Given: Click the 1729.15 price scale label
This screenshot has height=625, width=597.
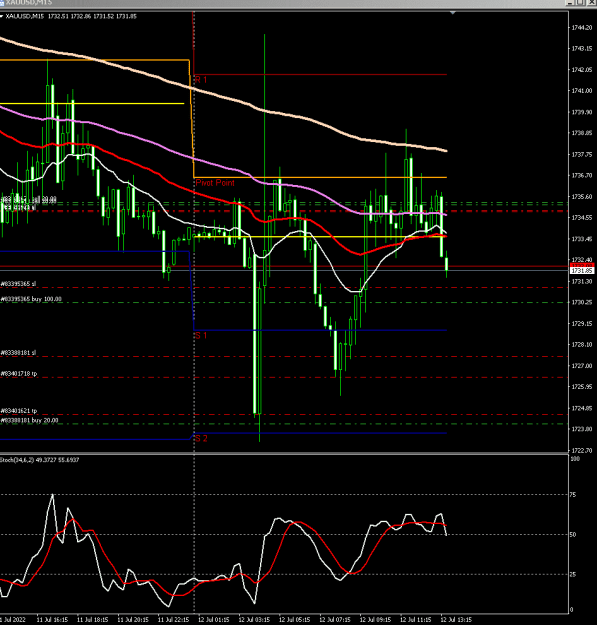Looking at the screenshot, I should pyautogui.click(x=581, y=324).
